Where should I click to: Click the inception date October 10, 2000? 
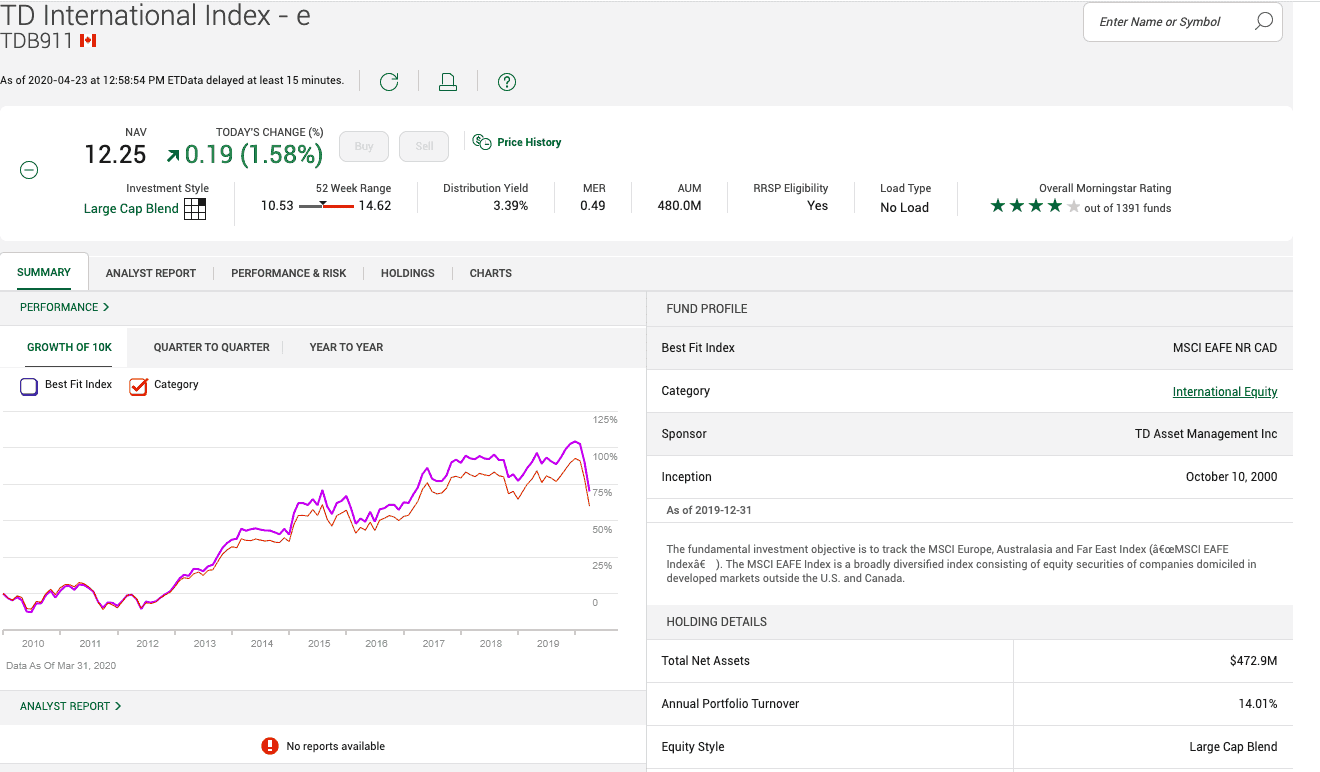tap(1231, 477)
